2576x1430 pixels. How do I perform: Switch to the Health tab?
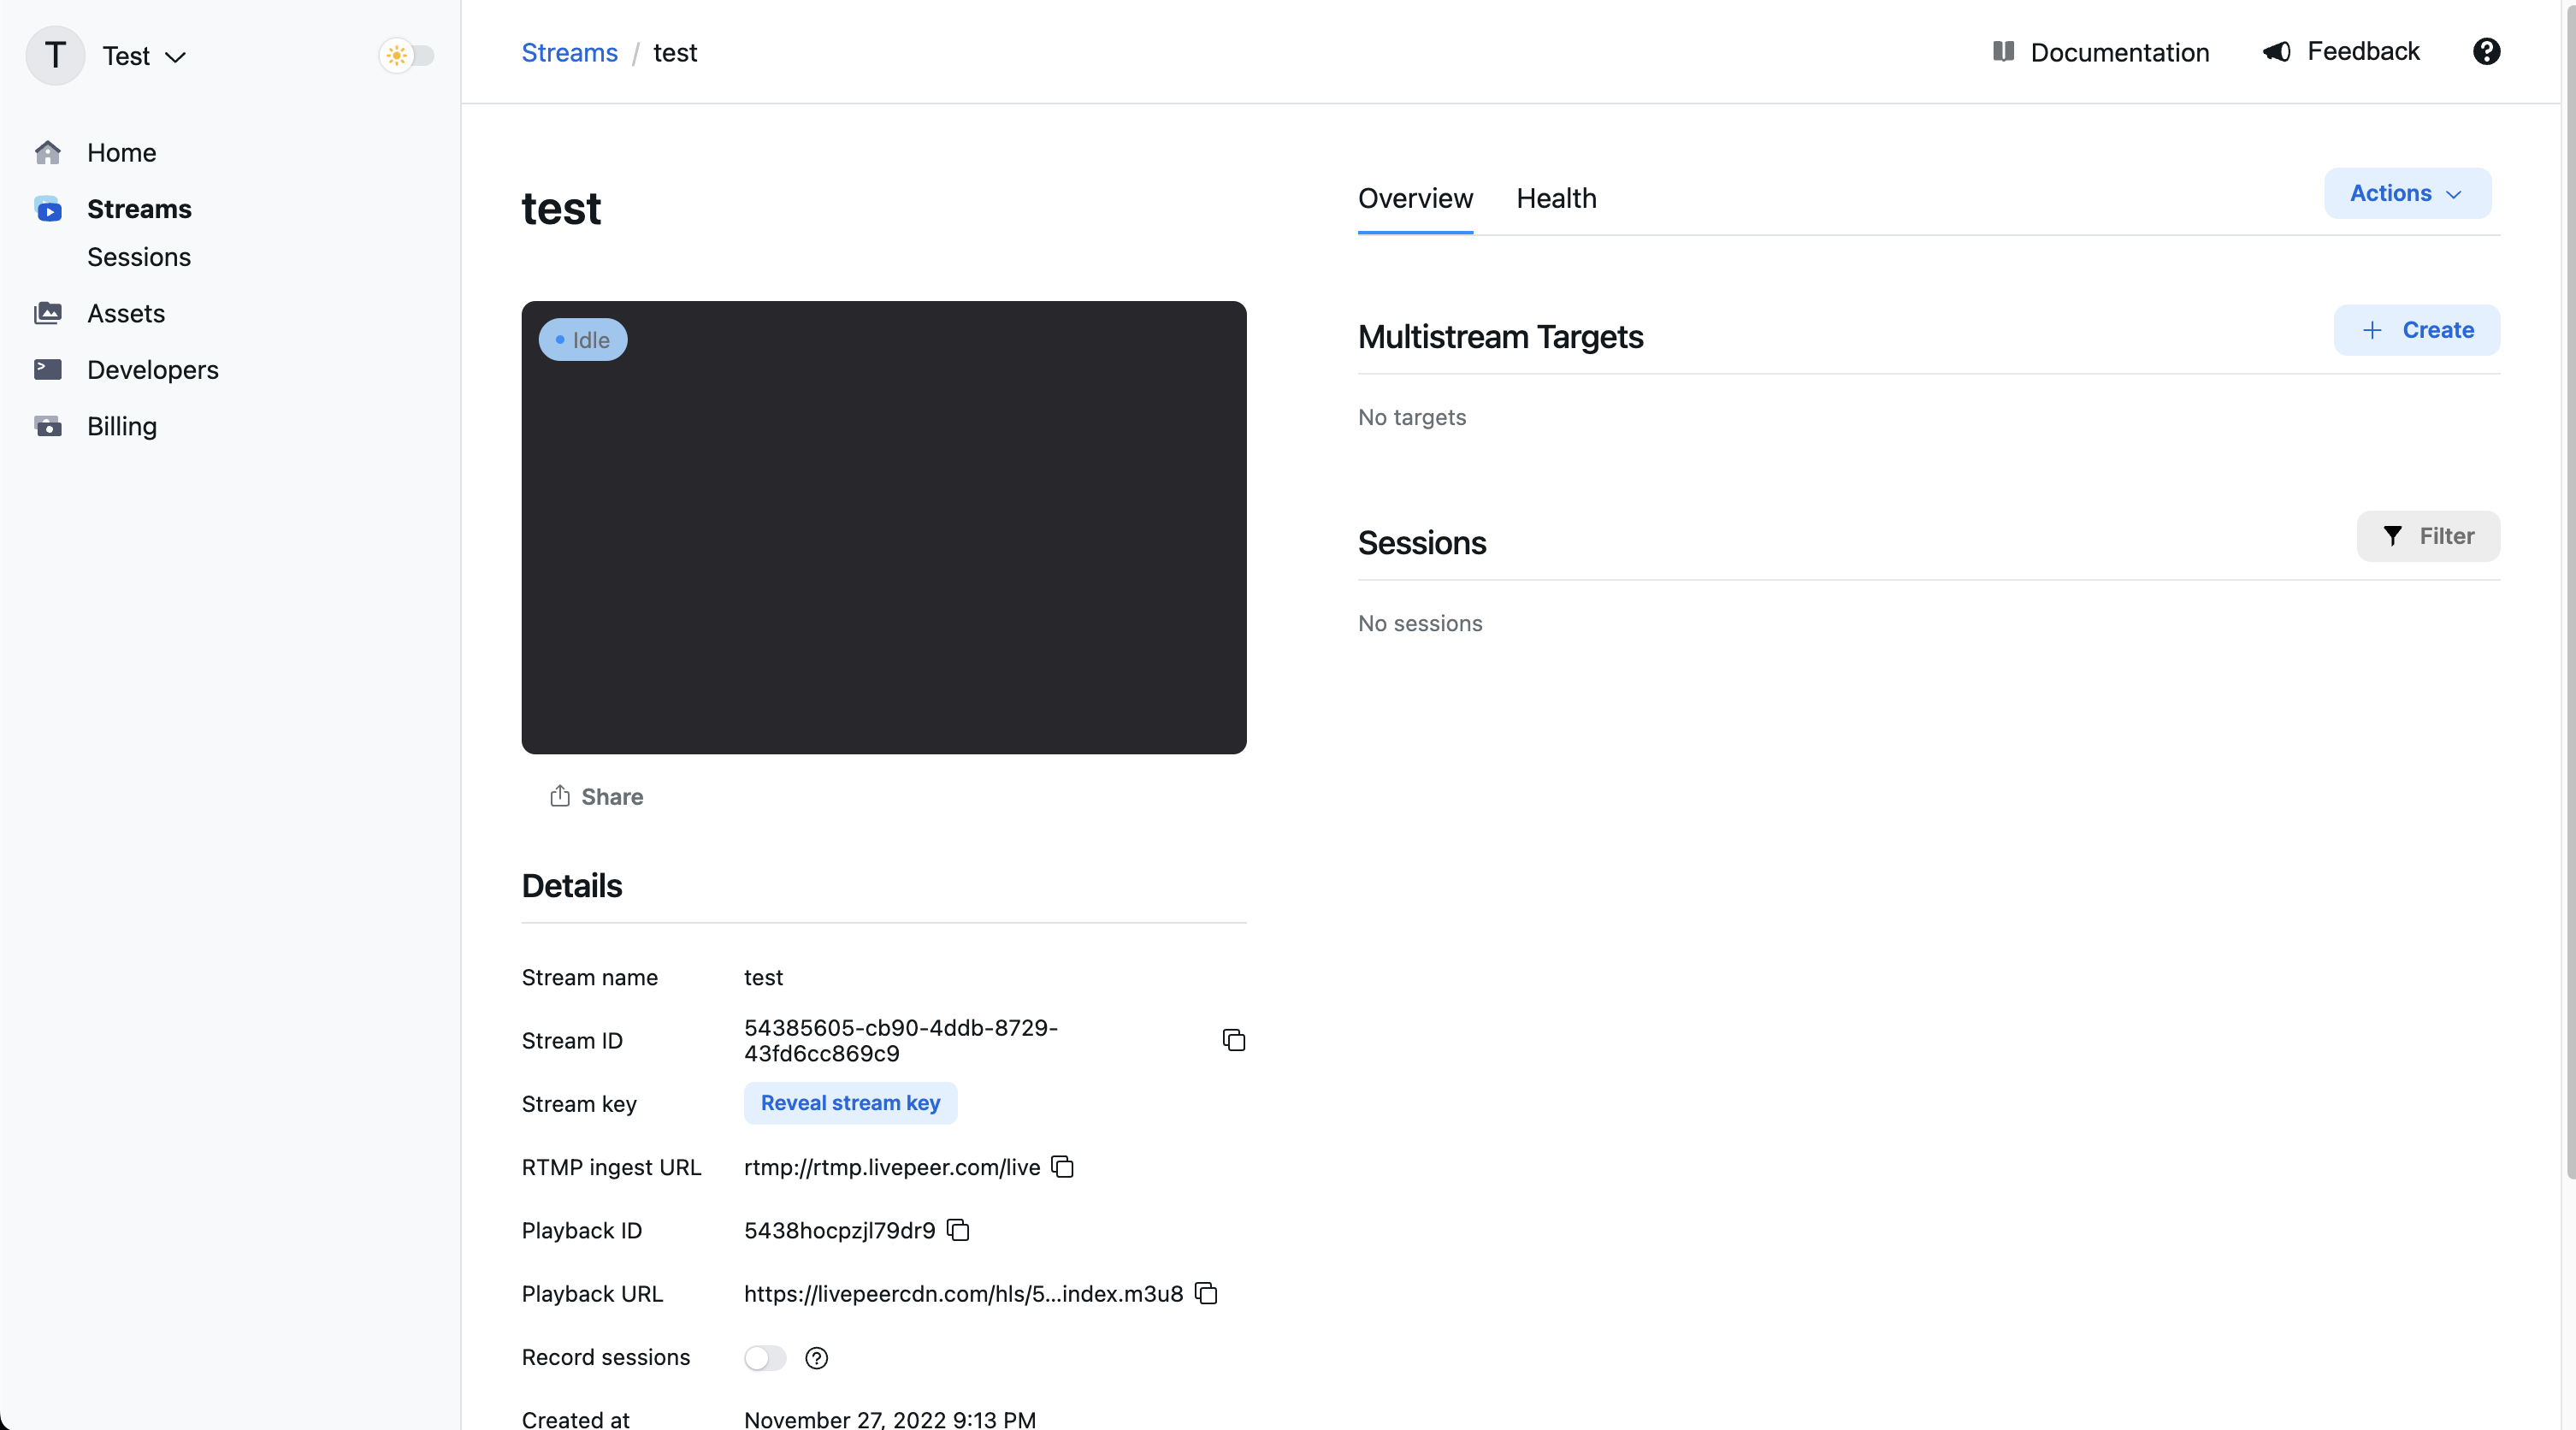1556,198
